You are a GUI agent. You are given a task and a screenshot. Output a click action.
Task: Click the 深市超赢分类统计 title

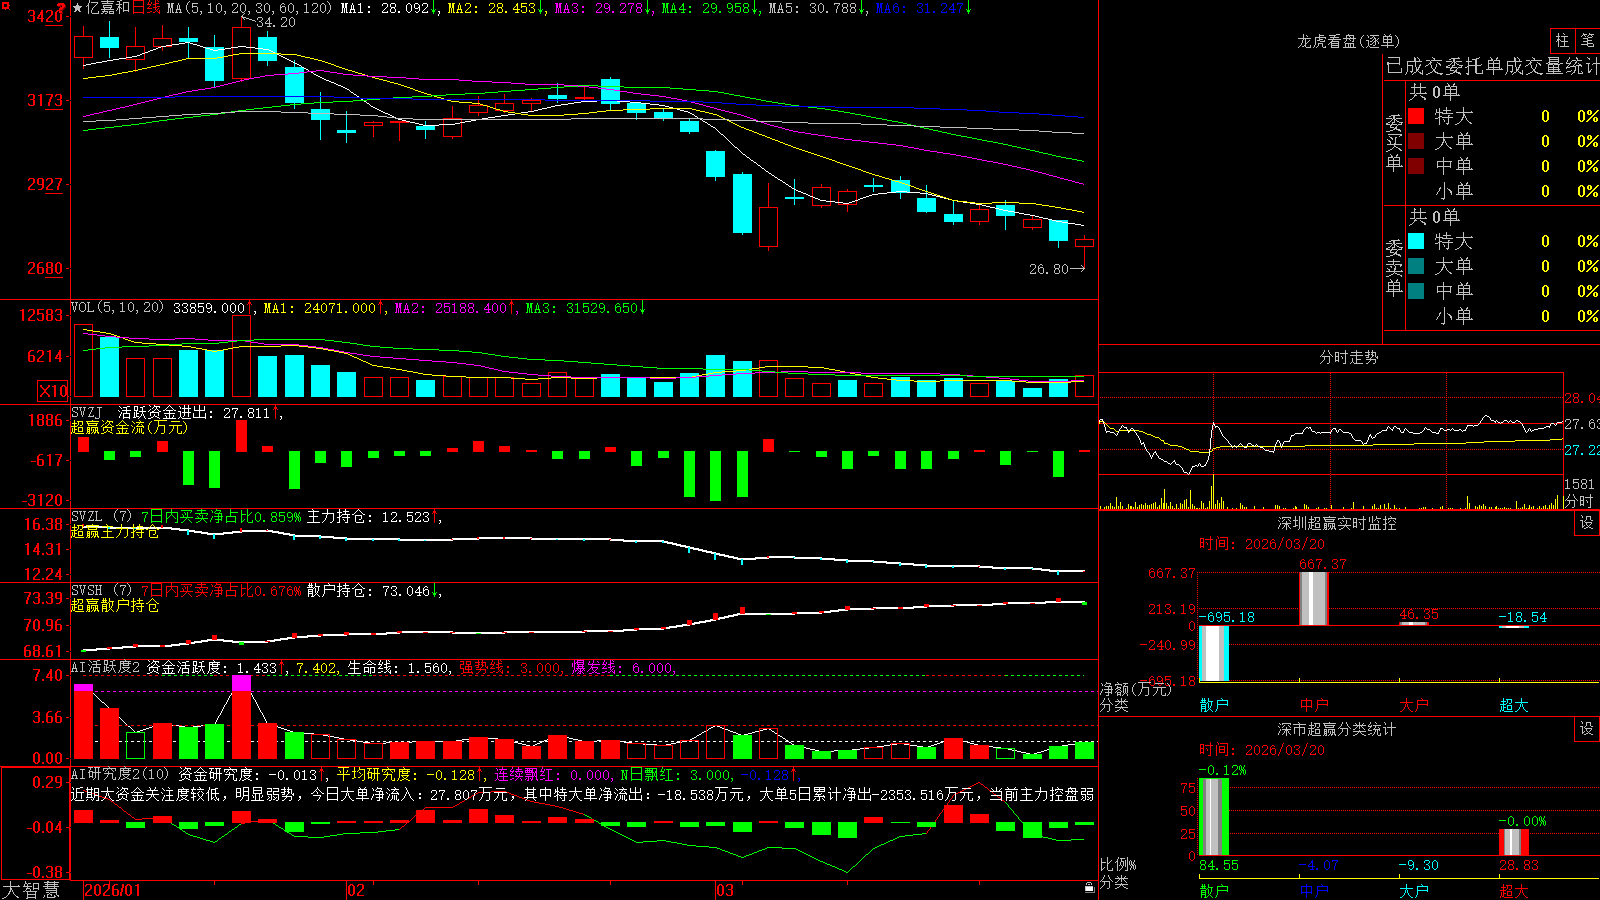pyautogui.click(x=1336, y=729)
